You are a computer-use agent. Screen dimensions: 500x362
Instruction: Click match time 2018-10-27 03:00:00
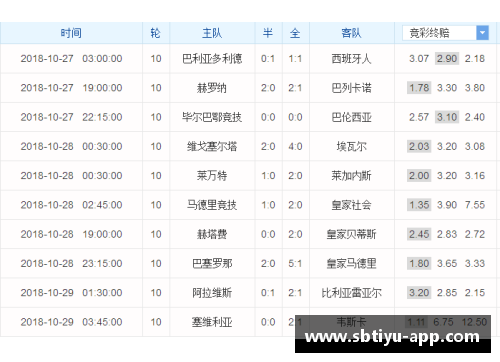coord(71,59)
